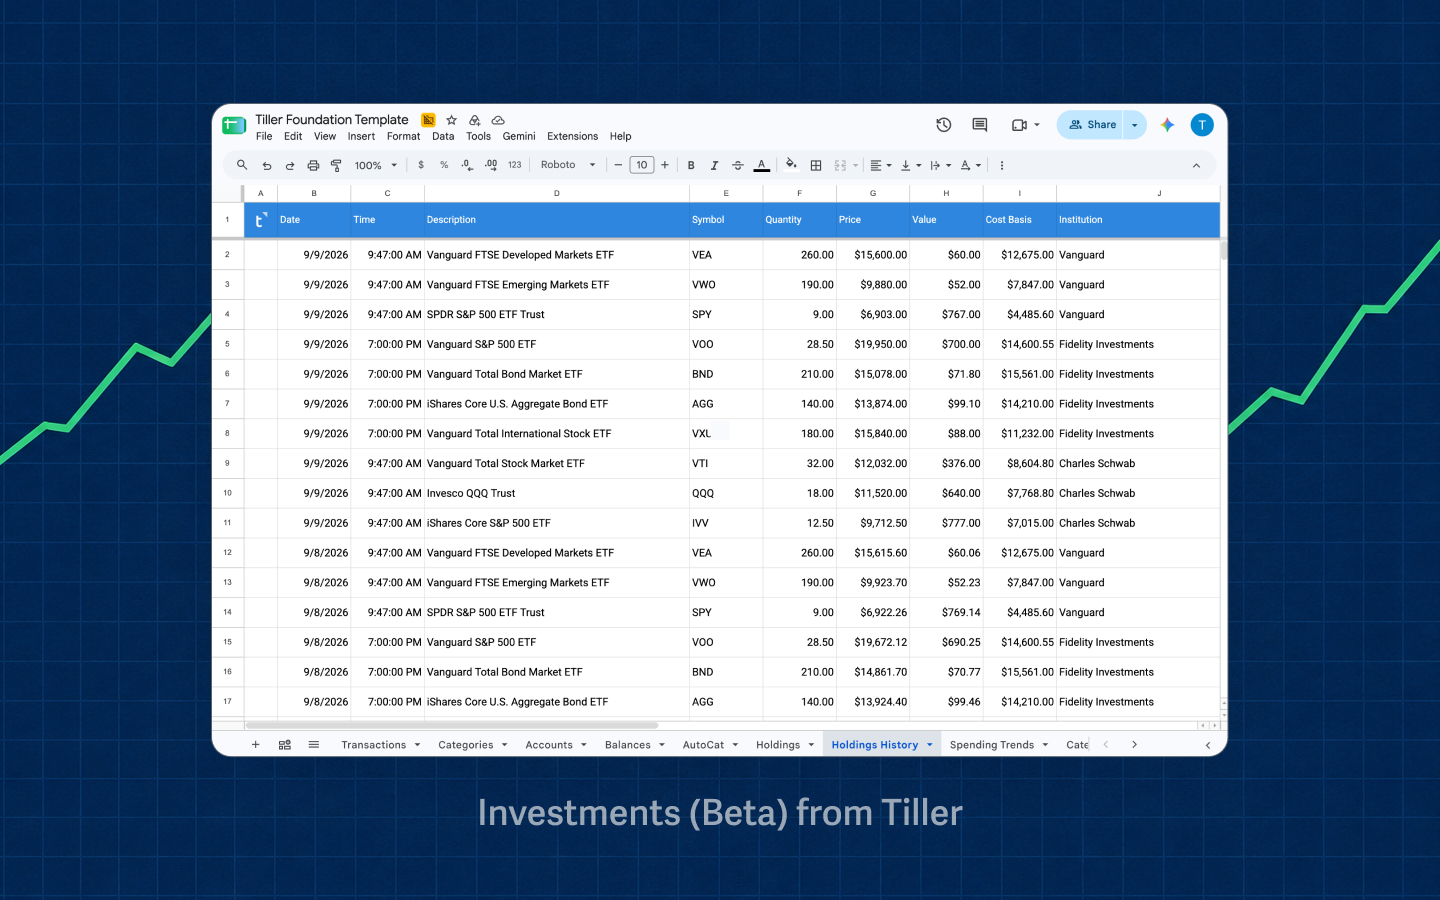Image resolution: width=1440 pixels, height=900 pixels.
Task: Open the Transactions tab menu arrow
Action: click(x=417, y=745)
